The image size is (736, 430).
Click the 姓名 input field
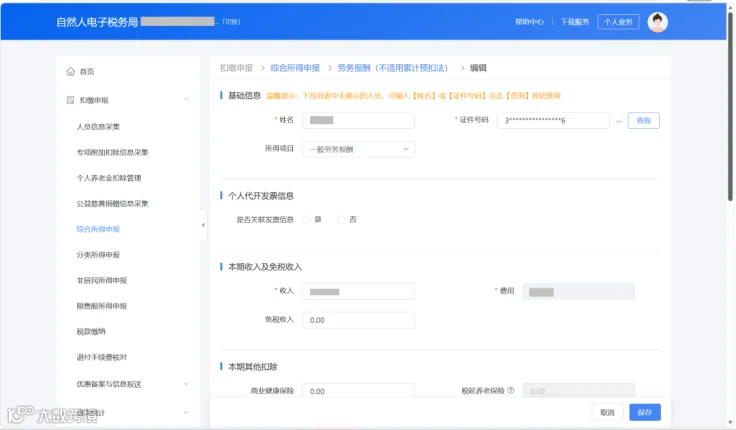click(x=358, y=120)
